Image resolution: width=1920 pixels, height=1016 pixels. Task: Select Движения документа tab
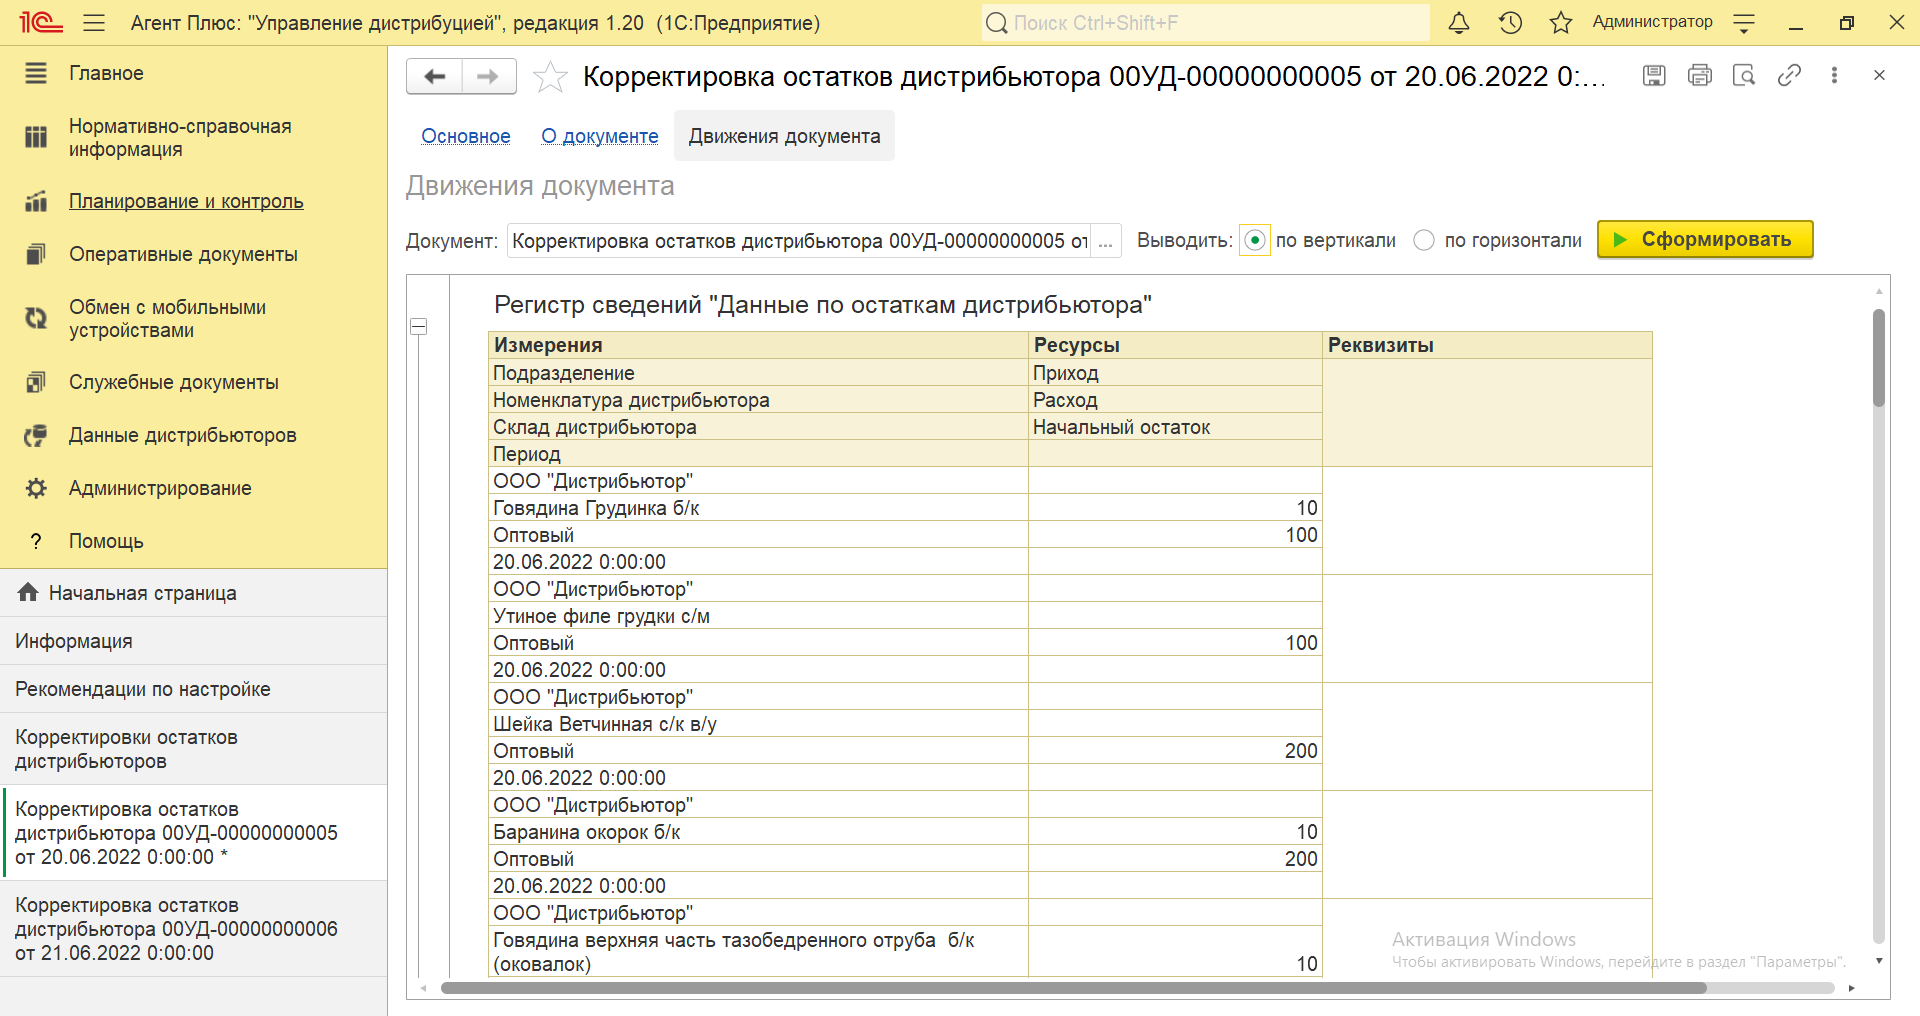coord(785,136)
